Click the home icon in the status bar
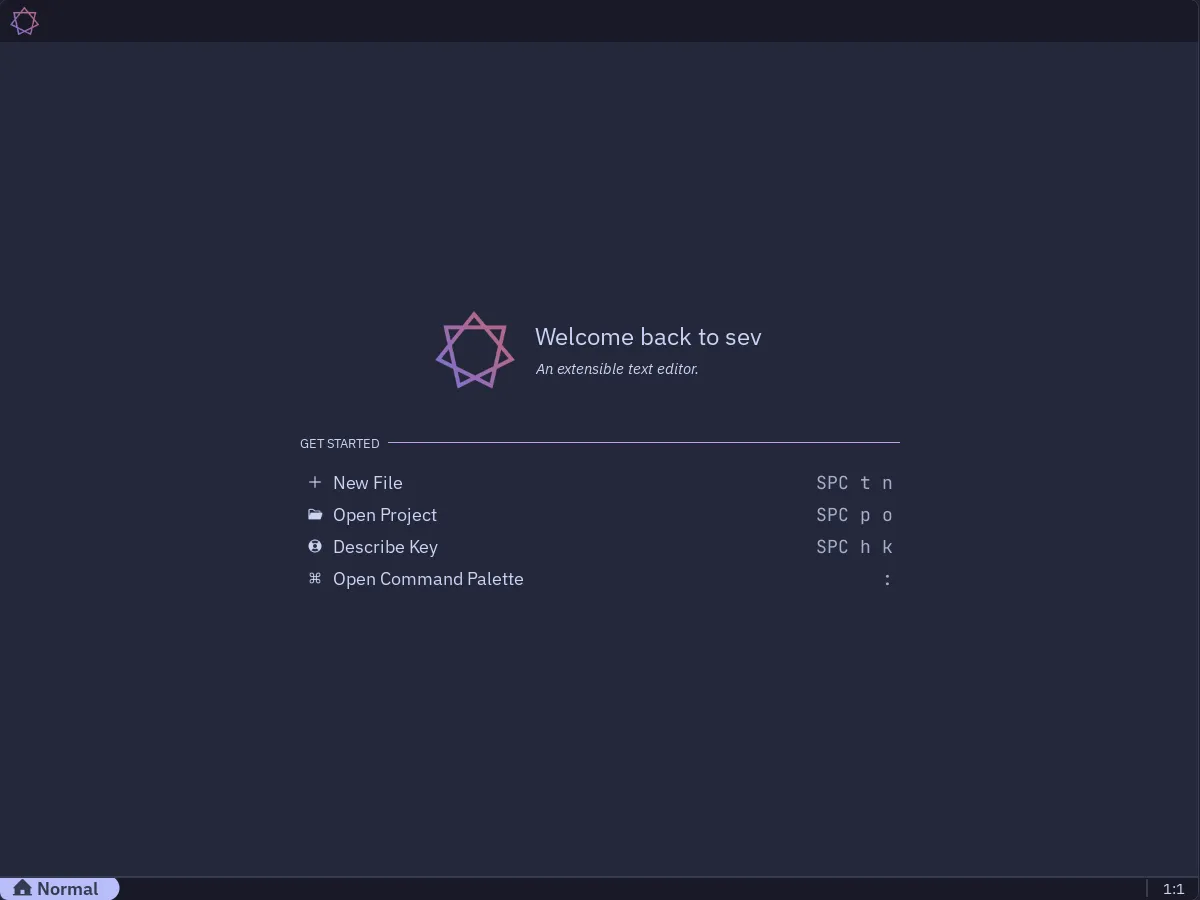 coord(21,888)
